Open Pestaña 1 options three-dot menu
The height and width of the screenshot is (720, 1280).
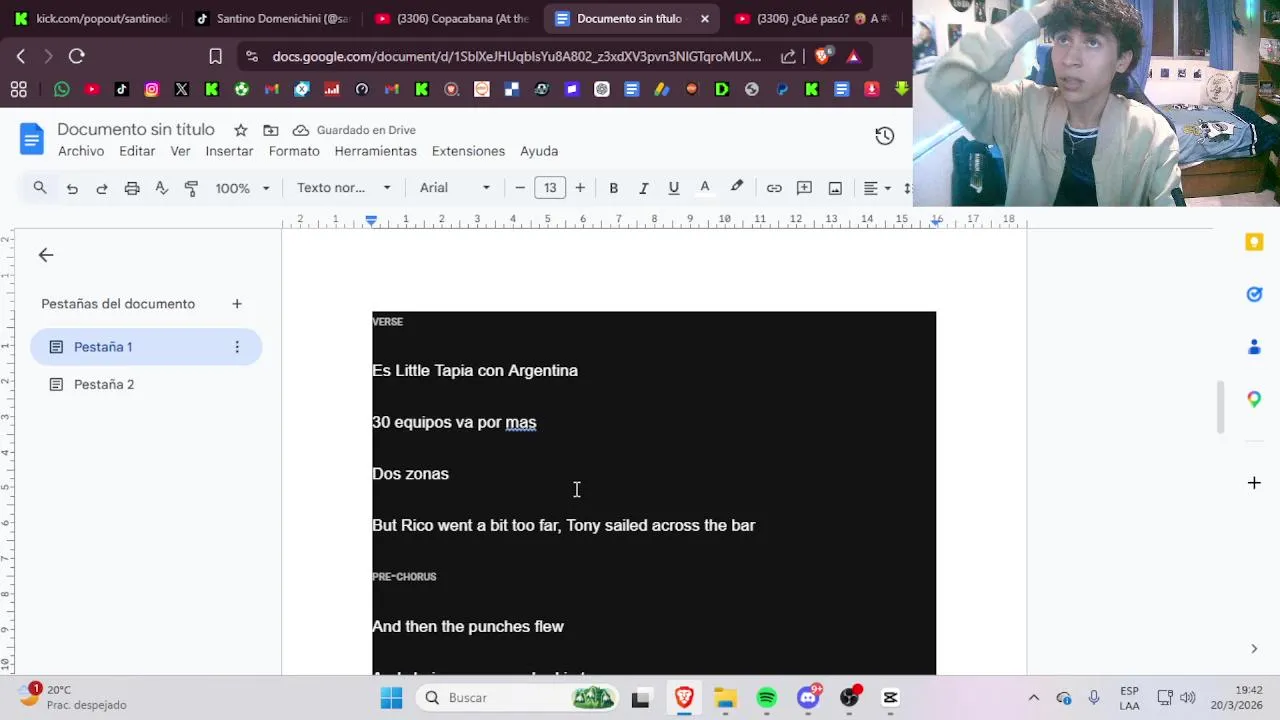(x=237, y=347)
